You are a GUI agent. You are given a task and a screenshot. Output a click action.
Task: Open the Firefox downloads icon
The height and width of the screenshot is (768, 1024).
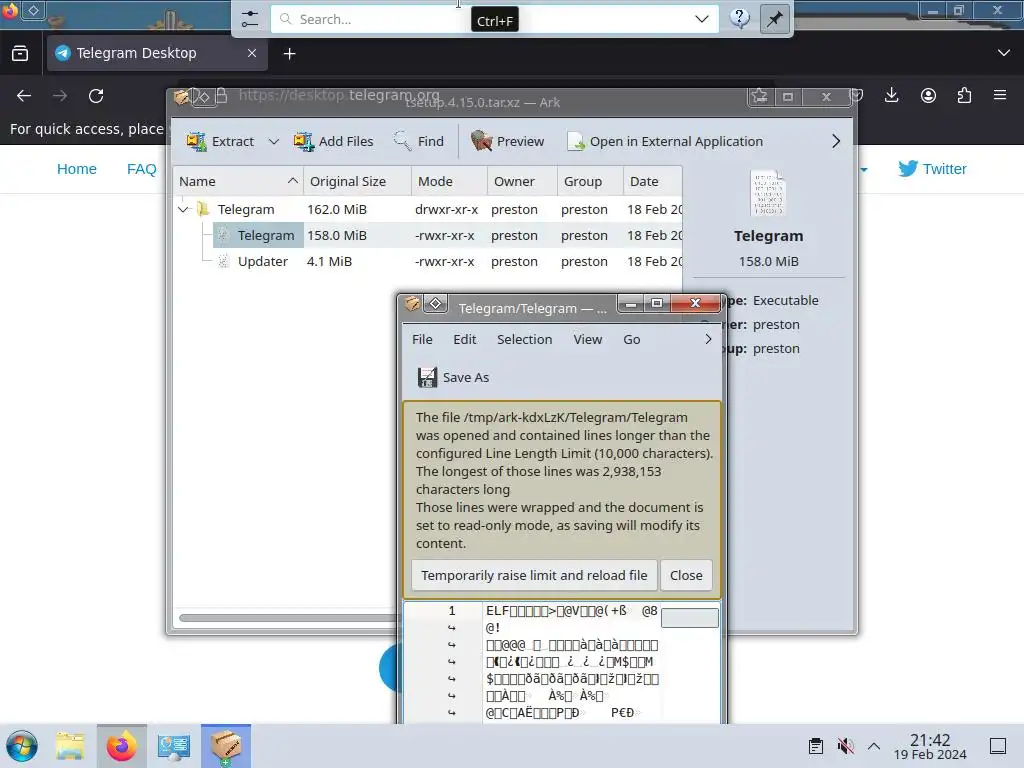click(891, 96)
